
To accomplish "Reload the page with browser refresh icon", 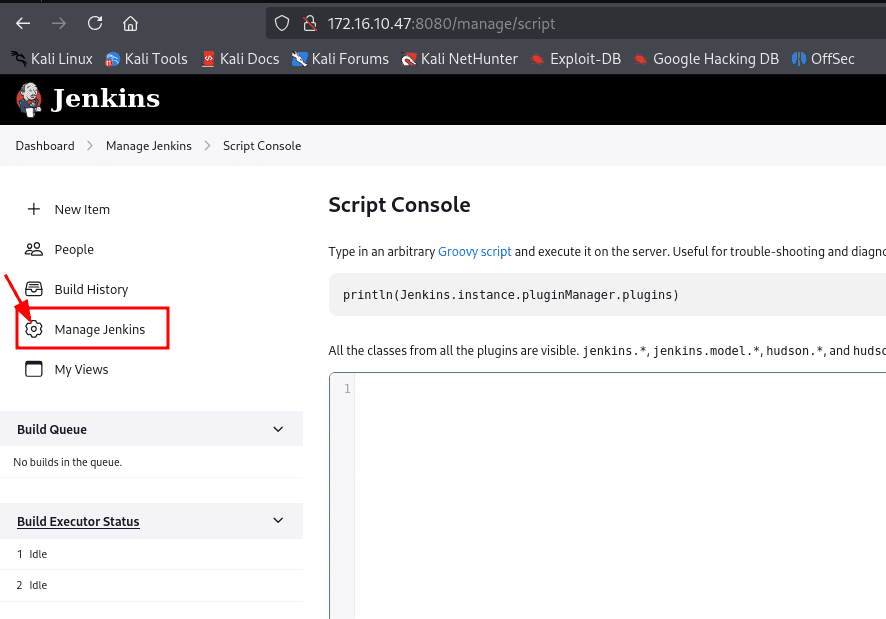I will [x=95, y=23].
